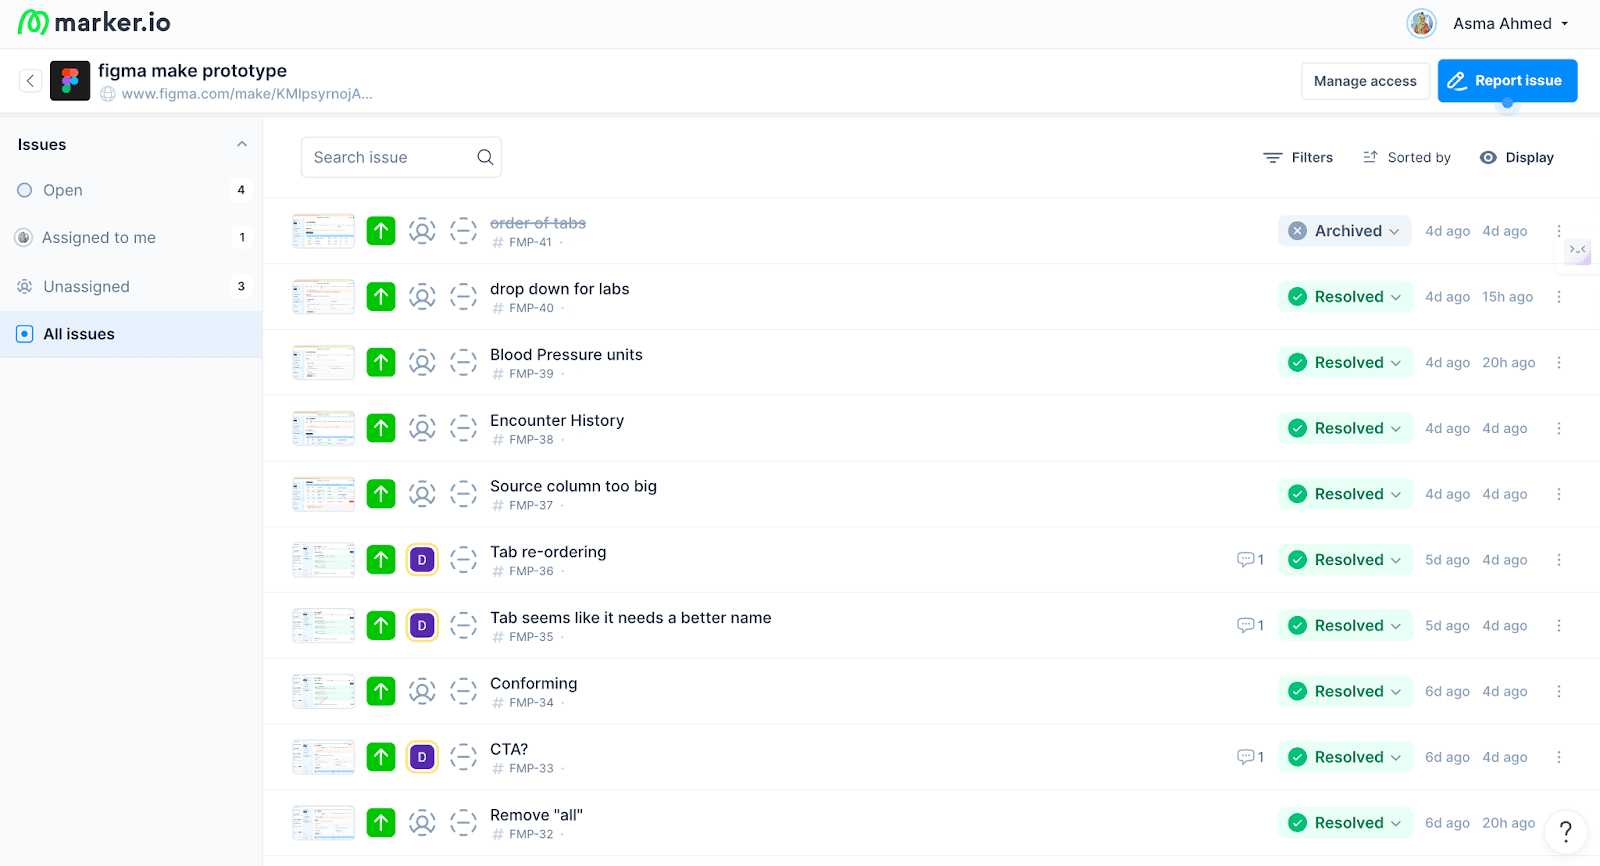Open comments on Tab re-ordering issue
This screenshot has height=866, width=1600.
tap(1250, 560)
